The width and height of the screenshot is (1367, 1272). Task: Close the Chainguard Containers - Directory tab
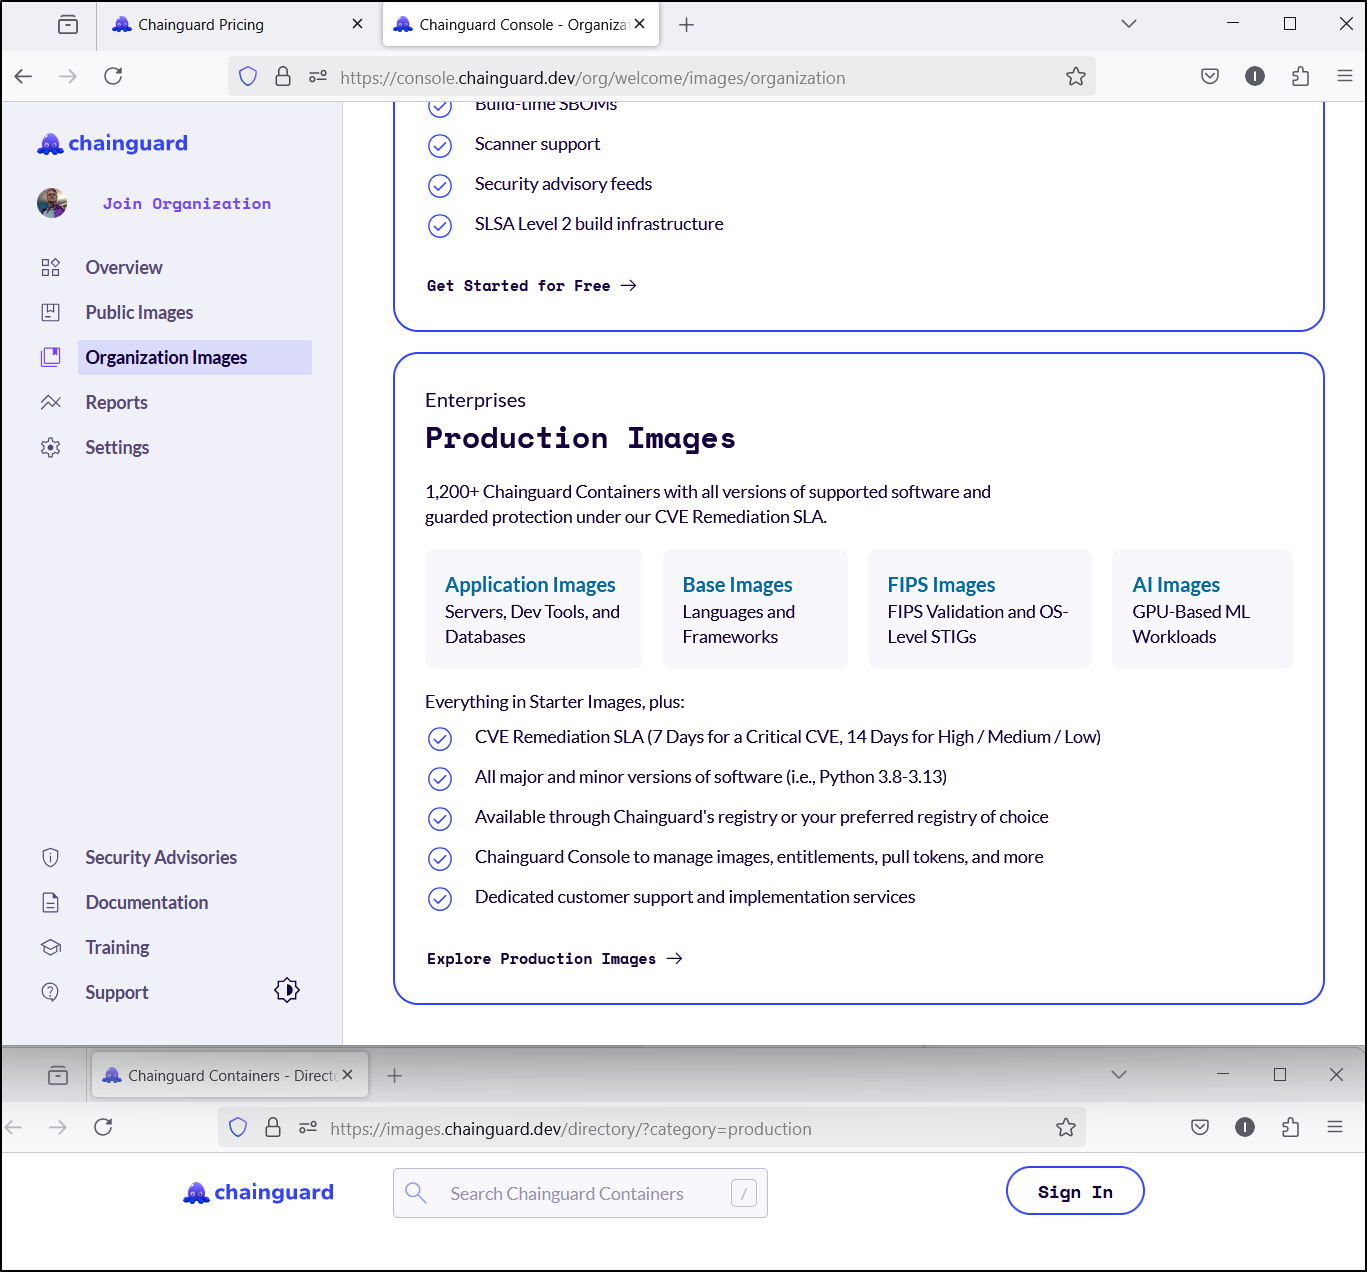click(347, 1075)
